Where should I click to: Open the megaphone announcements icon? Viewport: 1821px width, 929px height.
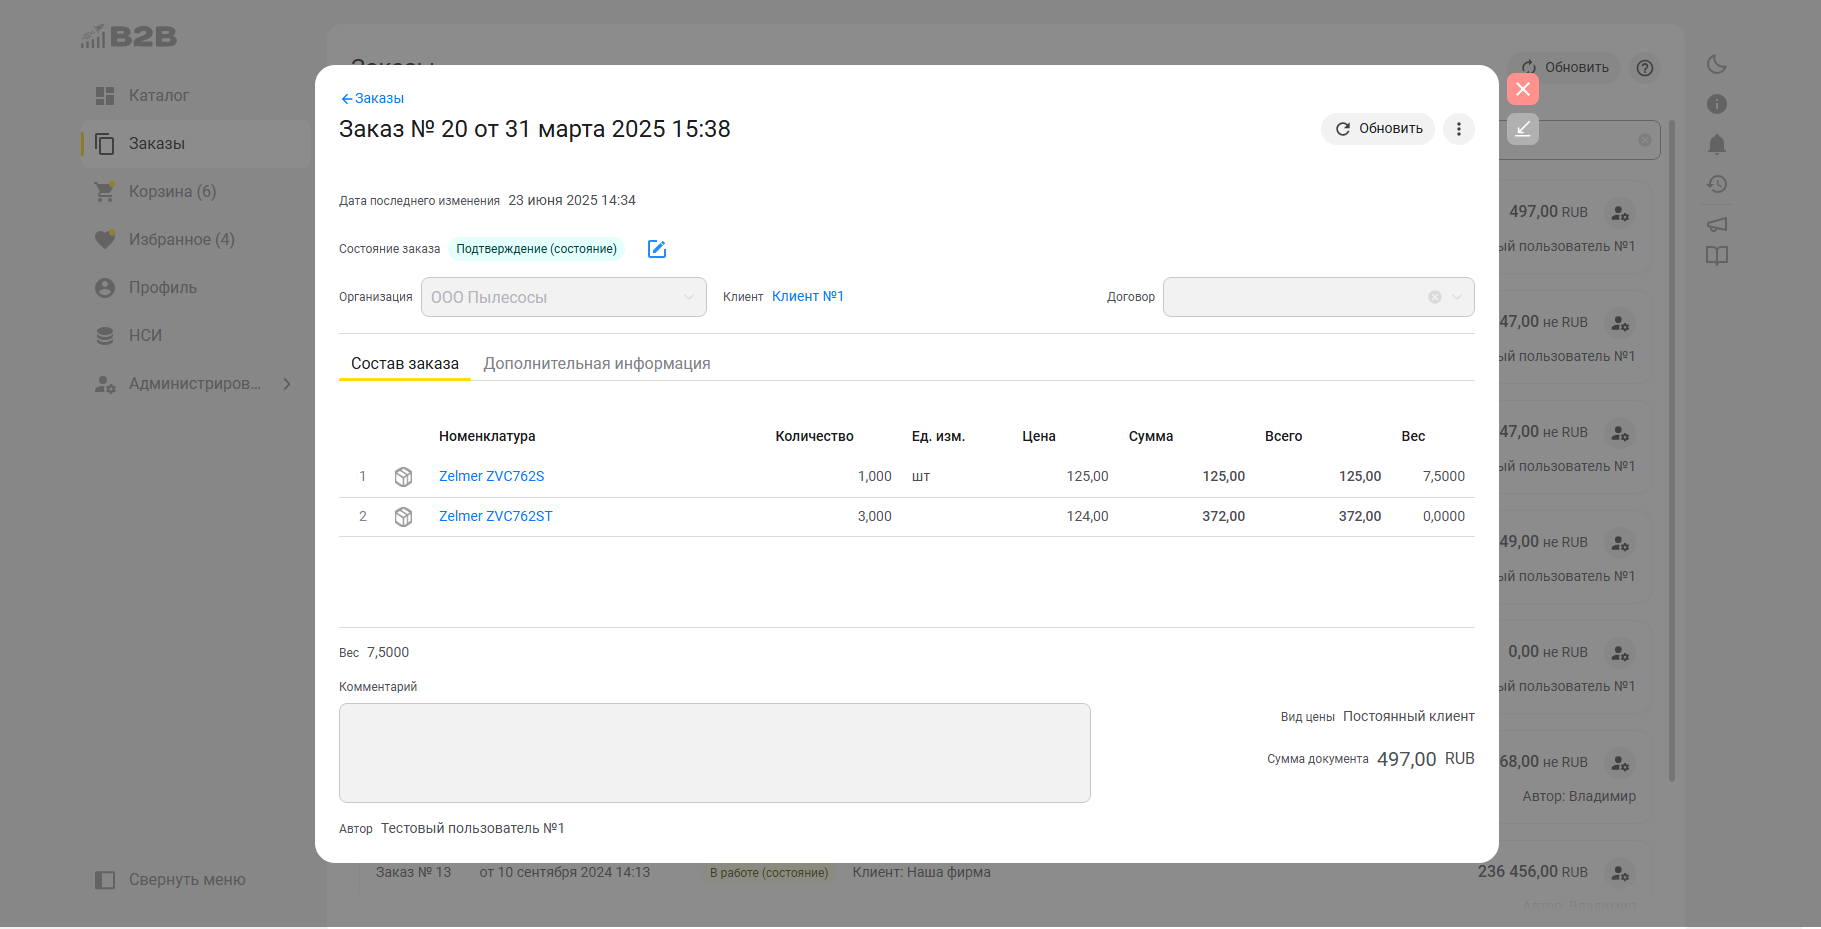coord(1717,224)
